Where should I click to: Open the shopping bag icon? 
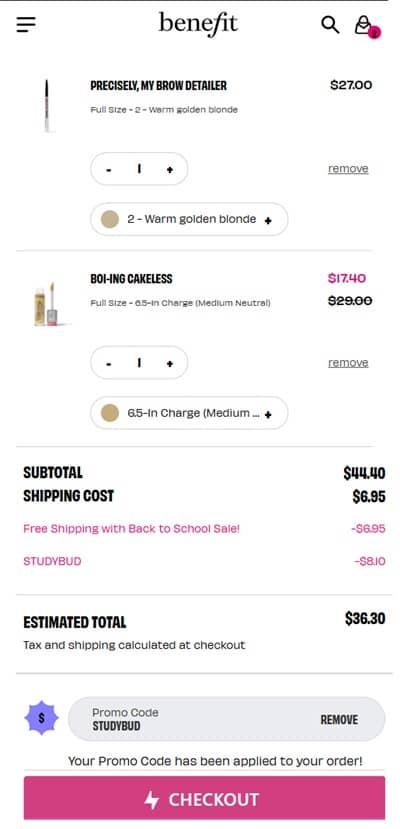363,25
